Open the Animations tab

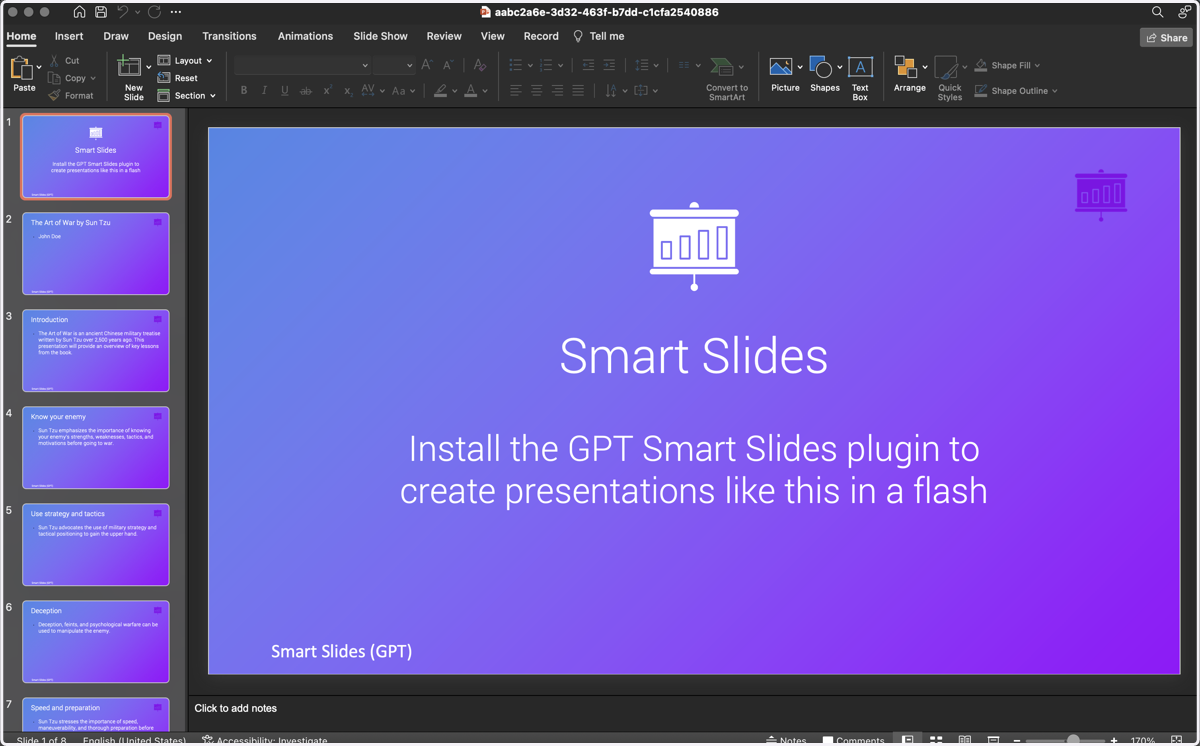[x=305, y=36]
